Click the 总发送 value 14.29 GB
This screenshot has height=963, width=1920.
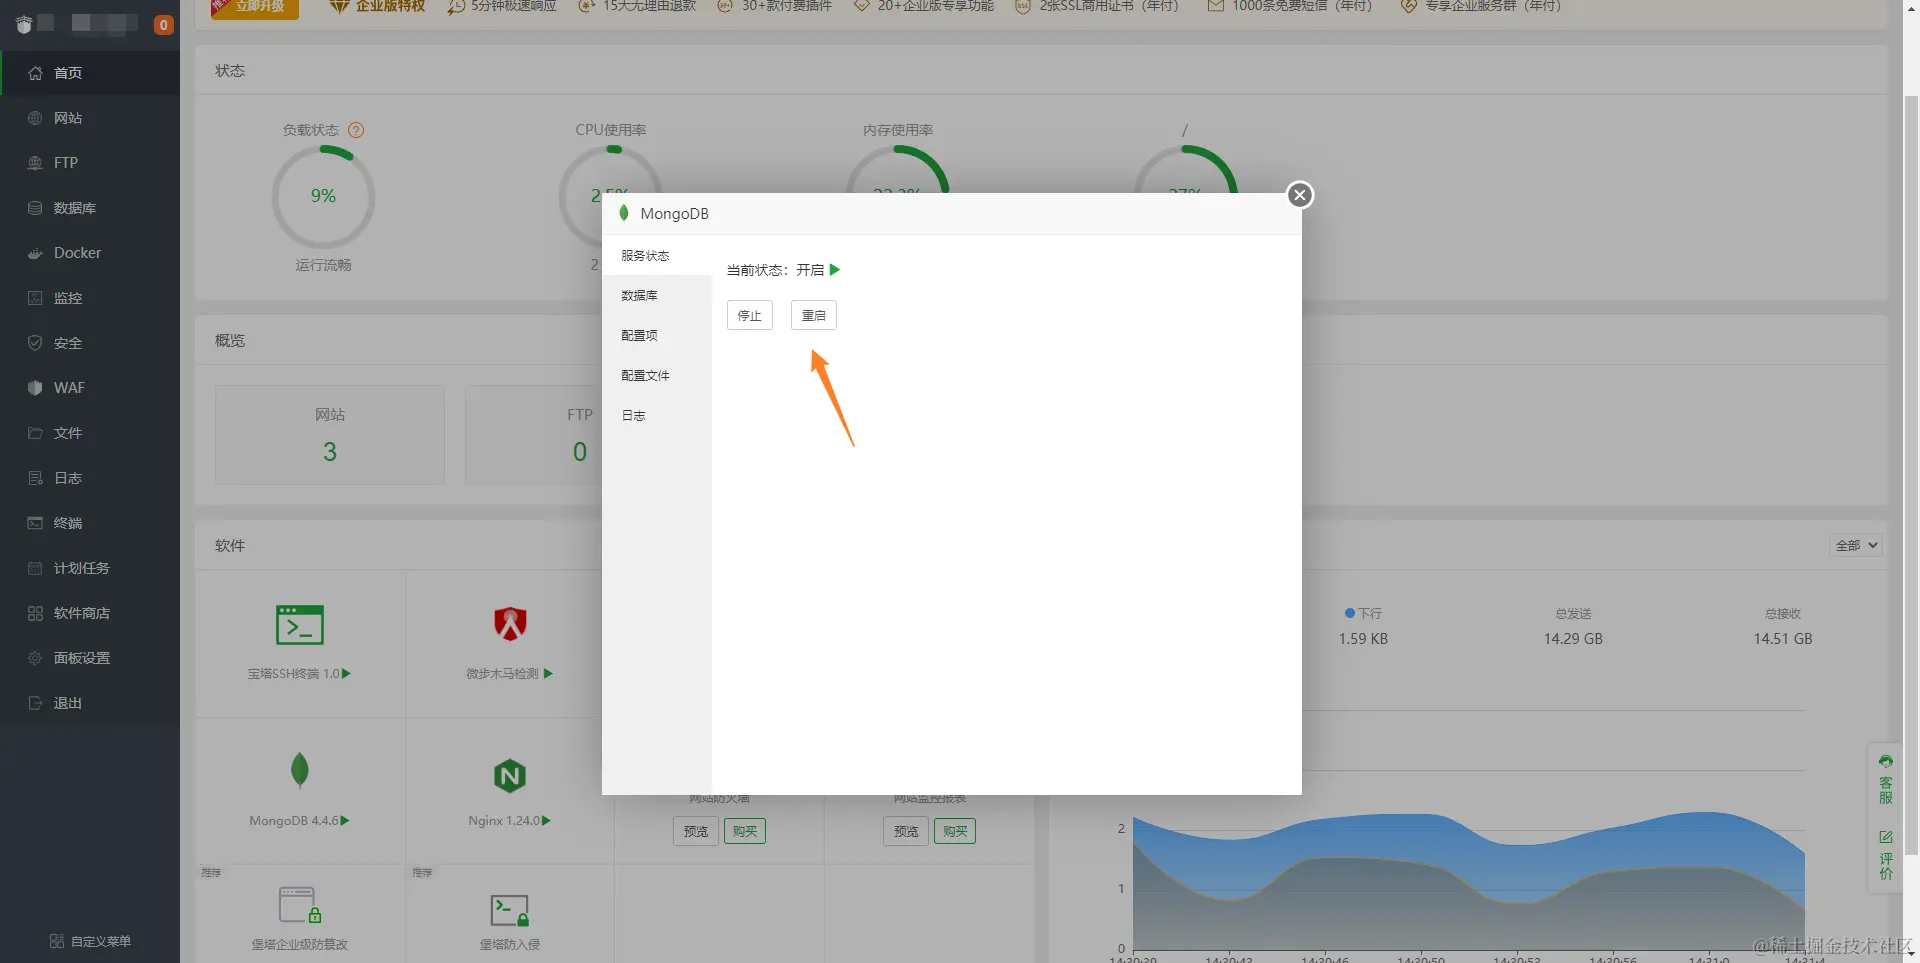point(1573,639)
